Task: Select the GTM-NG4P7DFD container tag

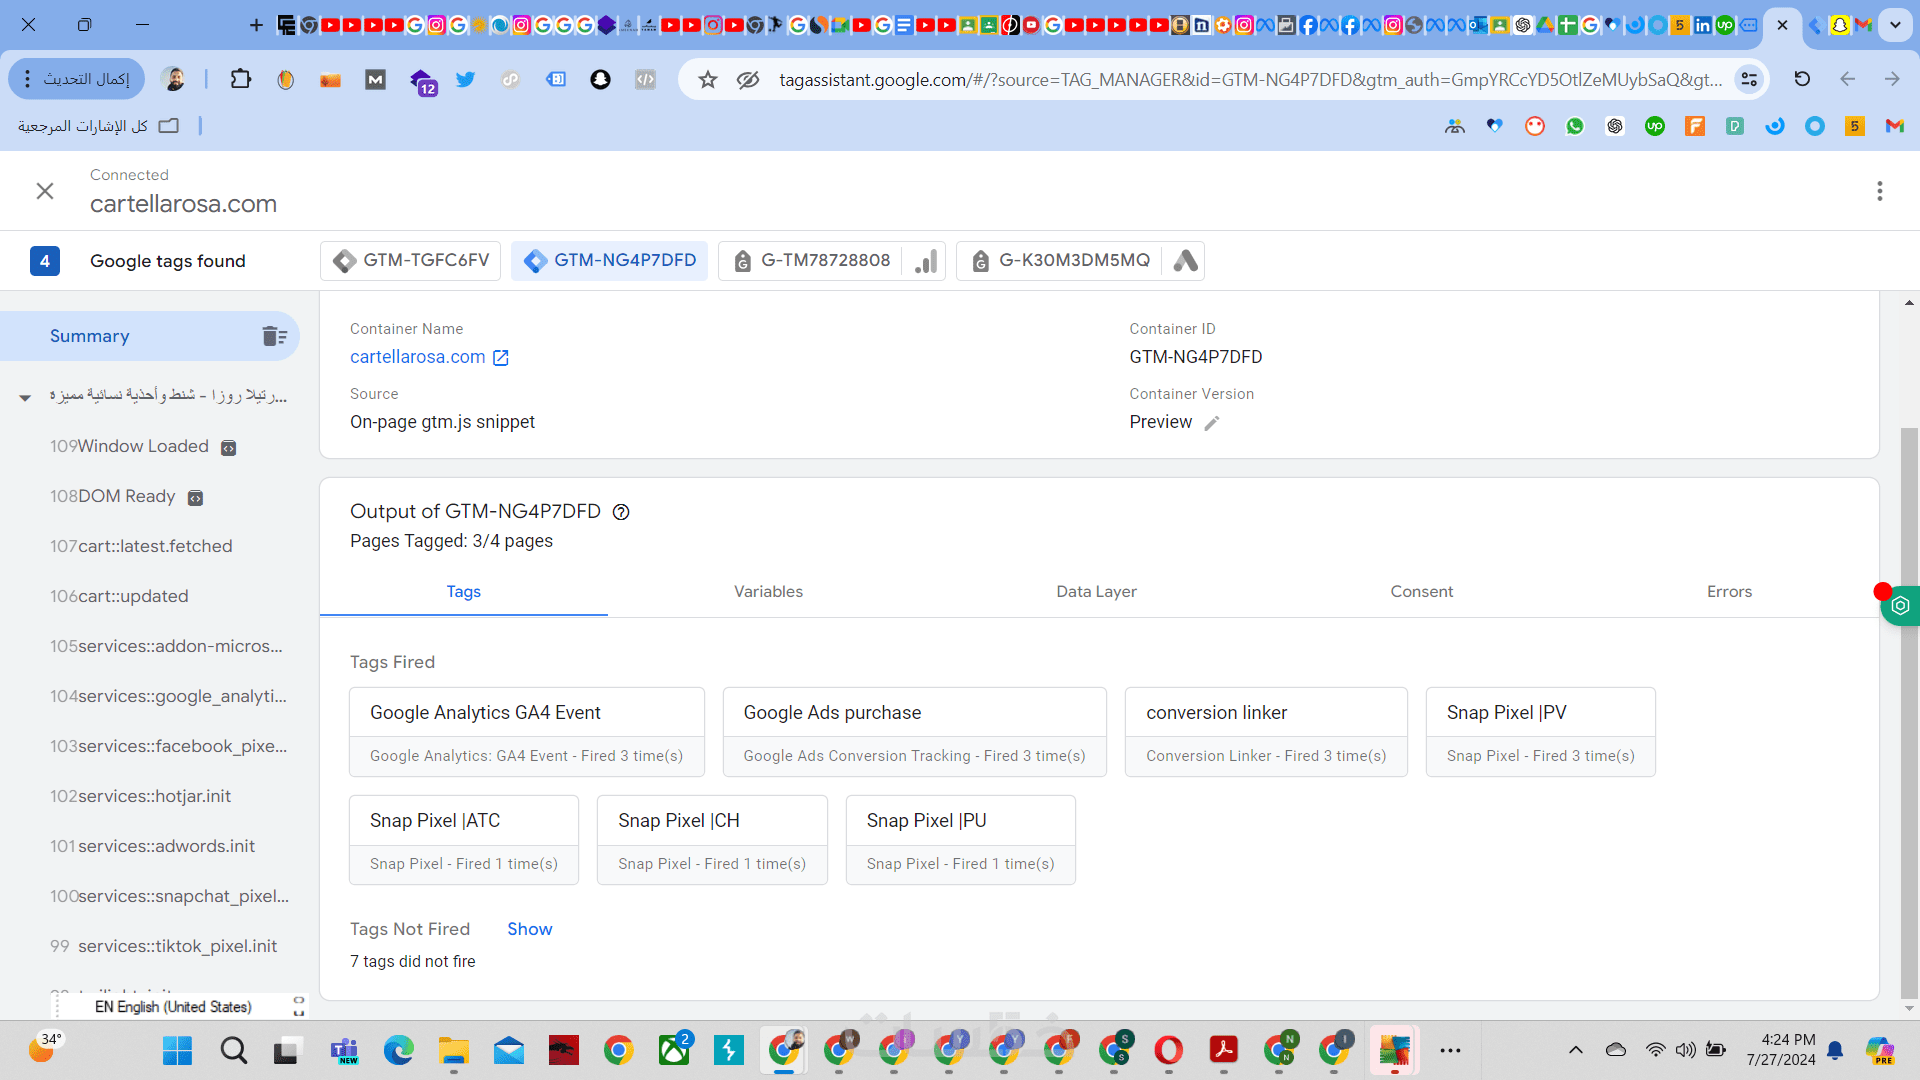Action: pyautogui.click(x=610, y=261)
